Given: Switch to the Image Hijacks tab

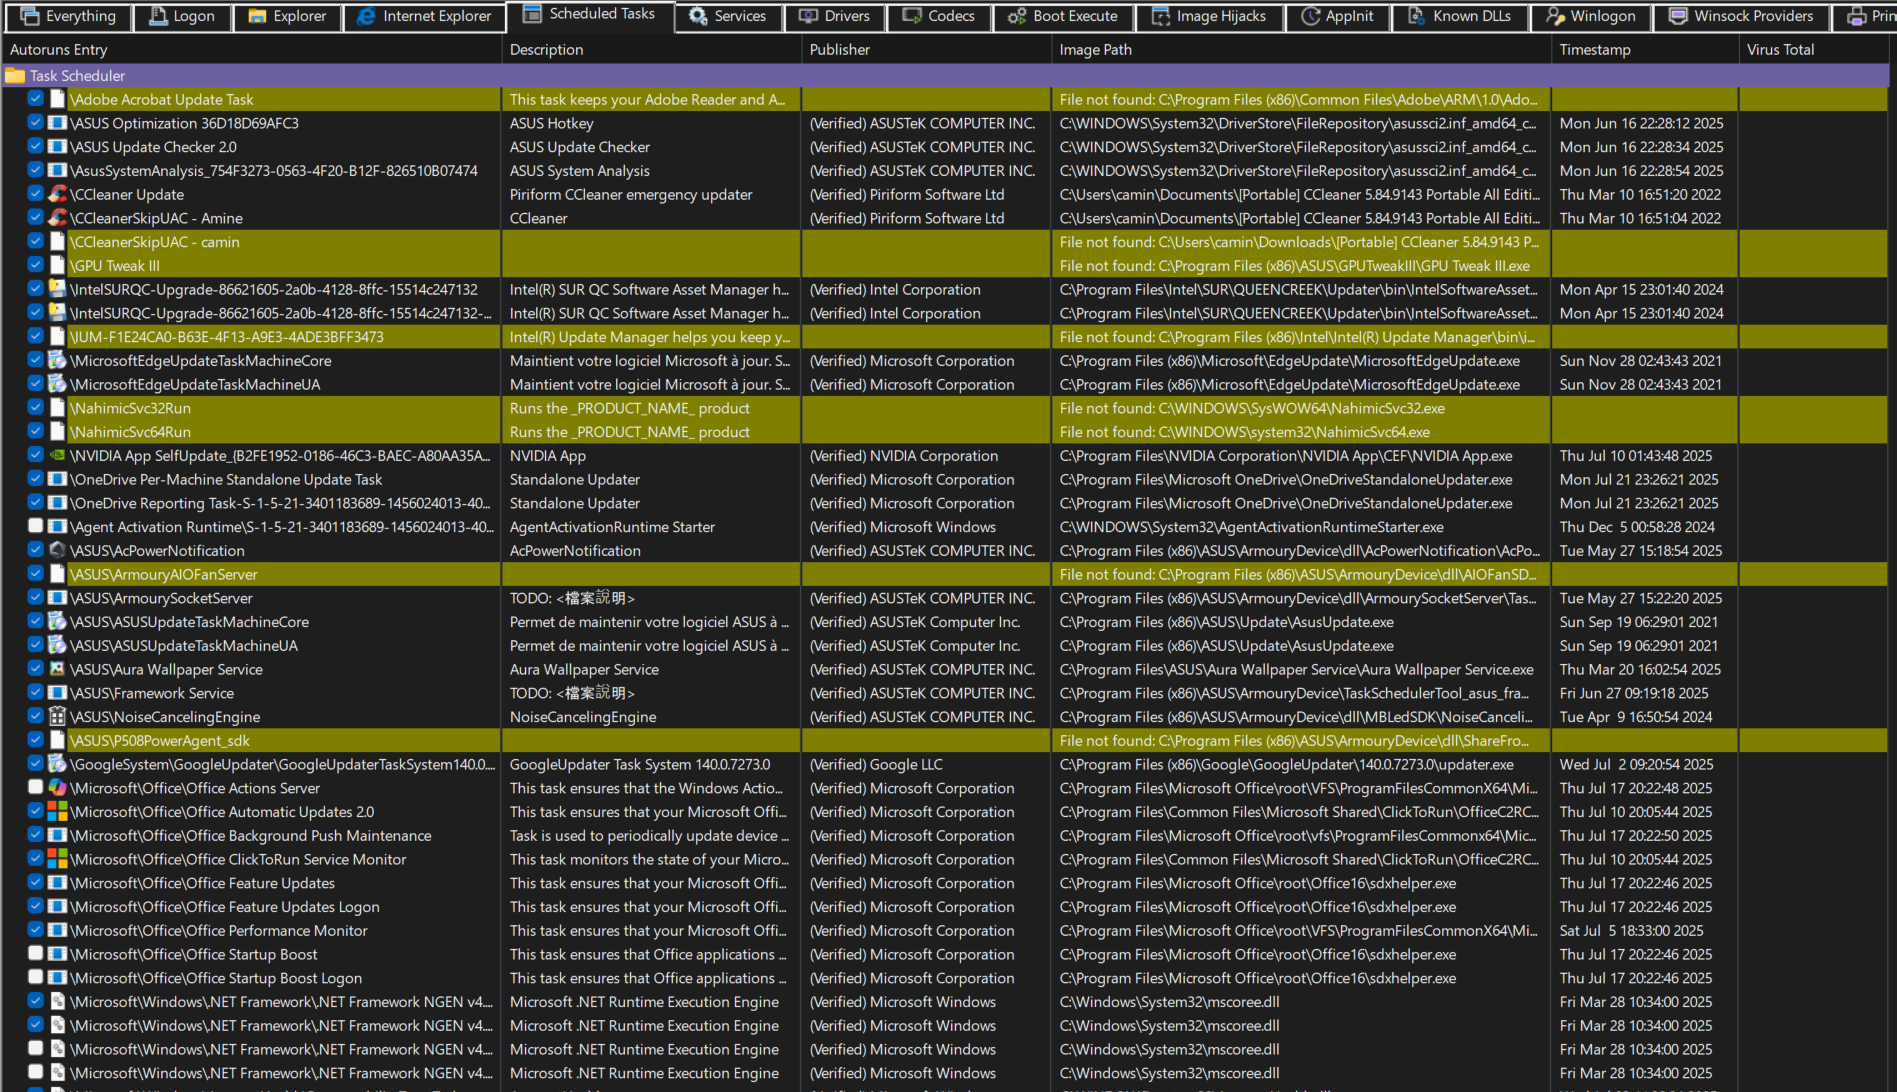Looking at the screenshot, I should click(1209, 16).
